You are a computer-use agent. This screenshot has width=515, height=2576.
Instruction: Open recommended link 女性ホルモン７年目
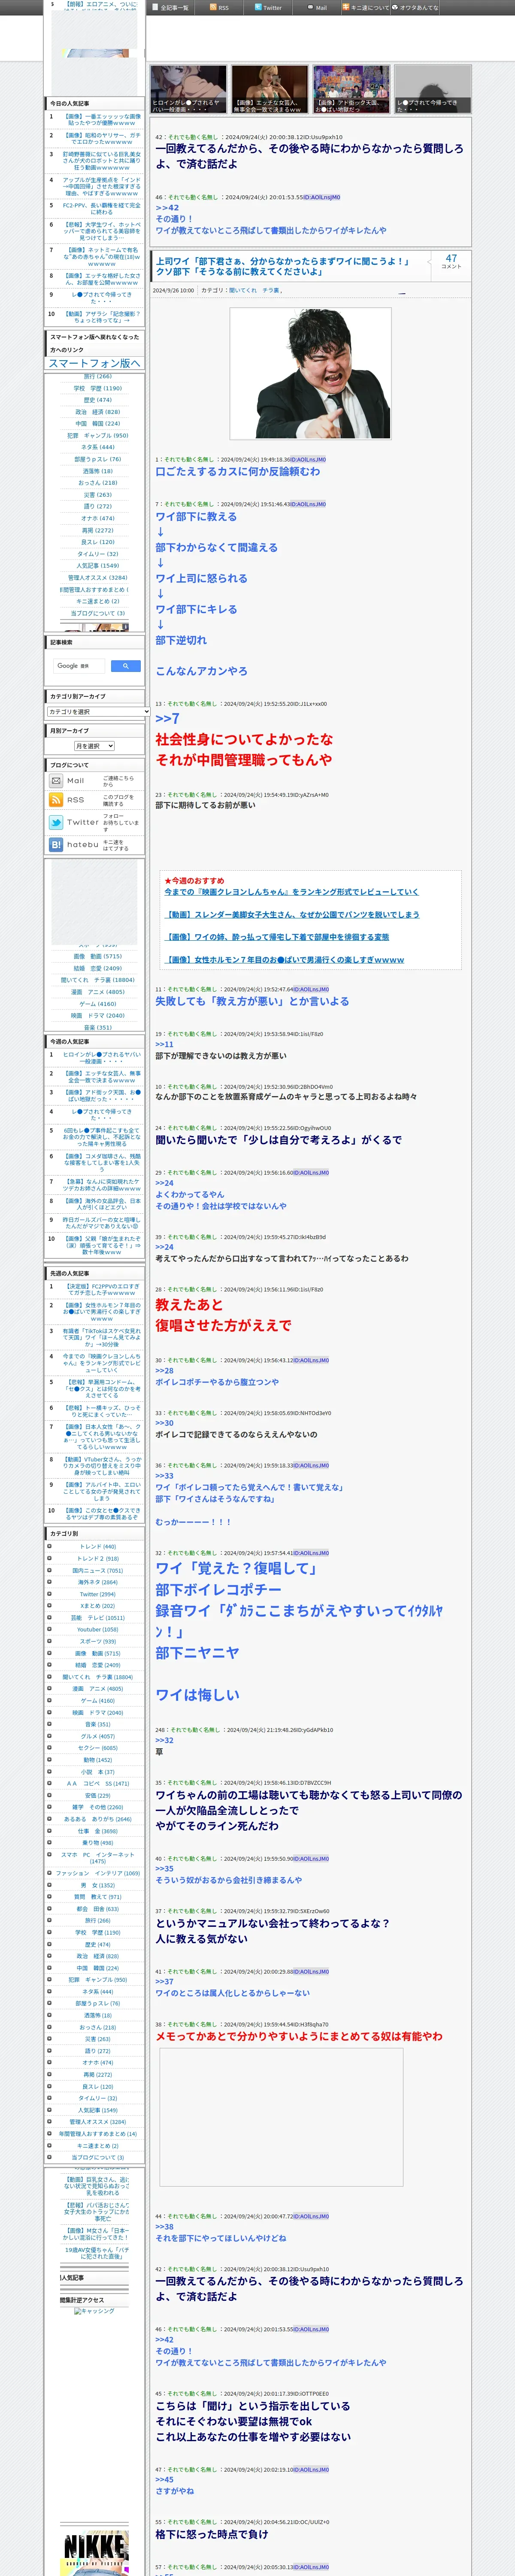[284, 960]
